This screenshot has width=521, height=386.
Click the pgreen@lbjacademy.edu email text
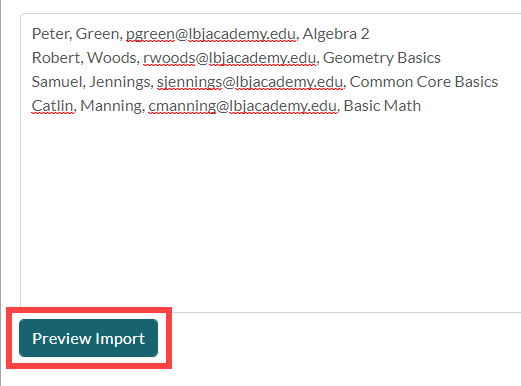(211, 34)
